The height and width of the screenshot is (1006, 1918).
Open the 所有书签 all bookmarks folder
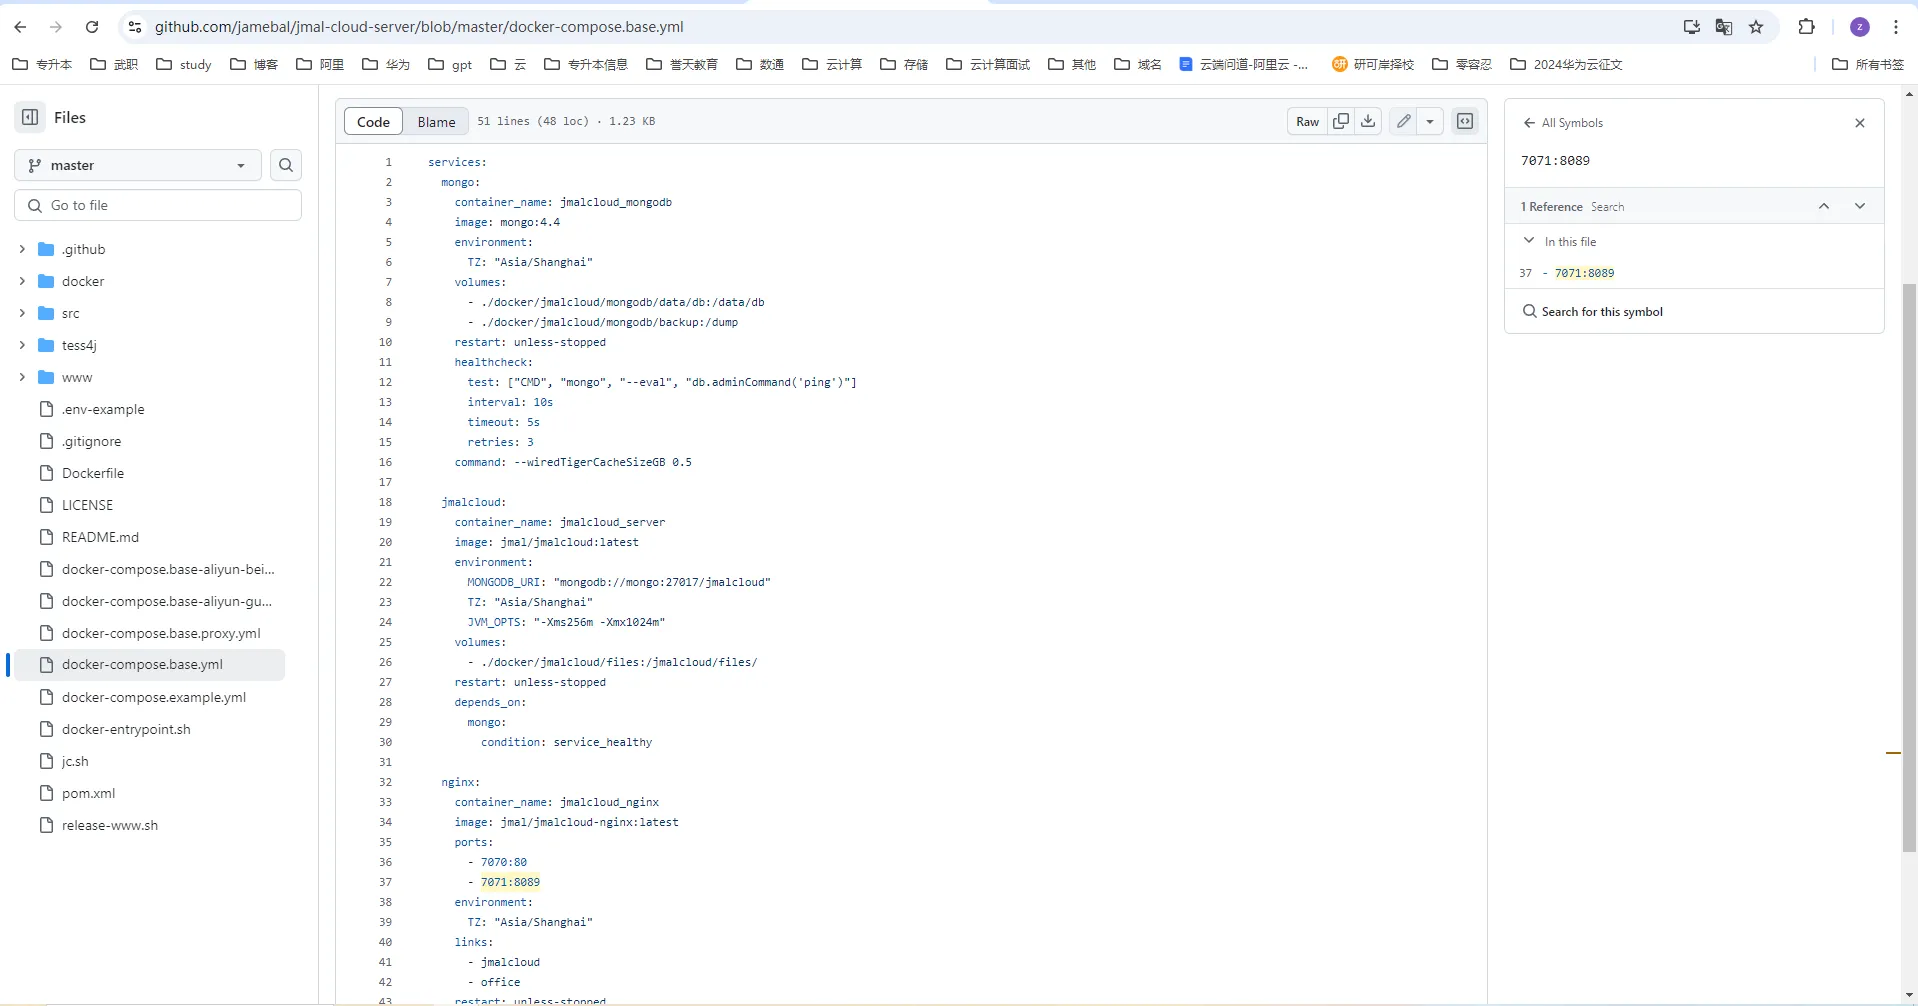[x=1868, y=64]
